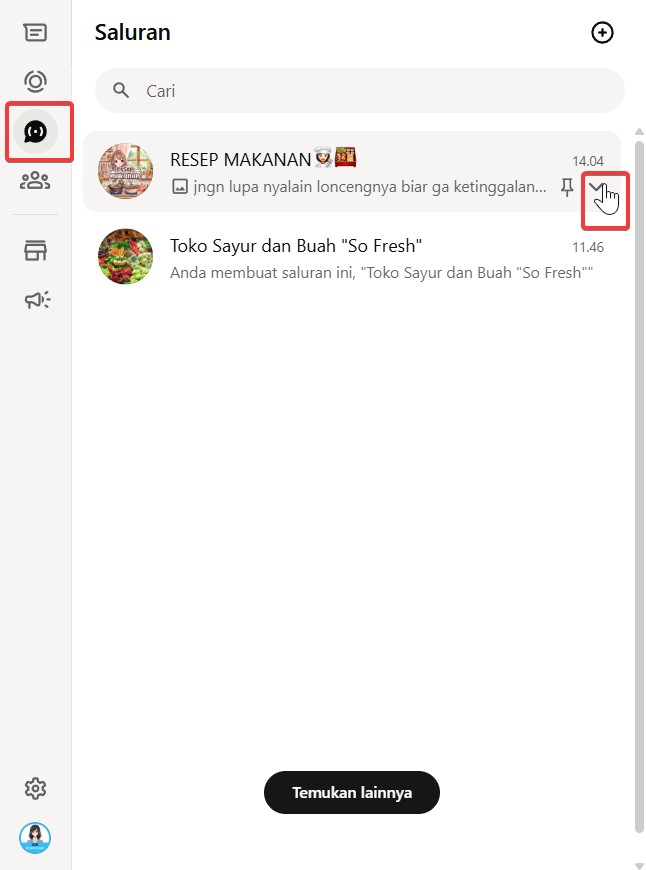646x870 pixels.
Task: Click the scroll down arrow at bottom
Action: tap(639, 864)
